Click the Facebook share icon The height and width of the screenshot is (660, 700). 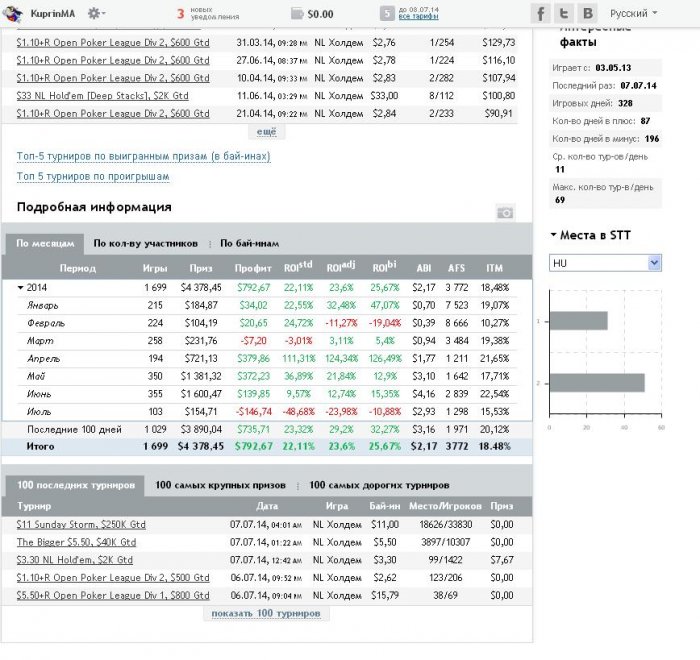point(541,14)
